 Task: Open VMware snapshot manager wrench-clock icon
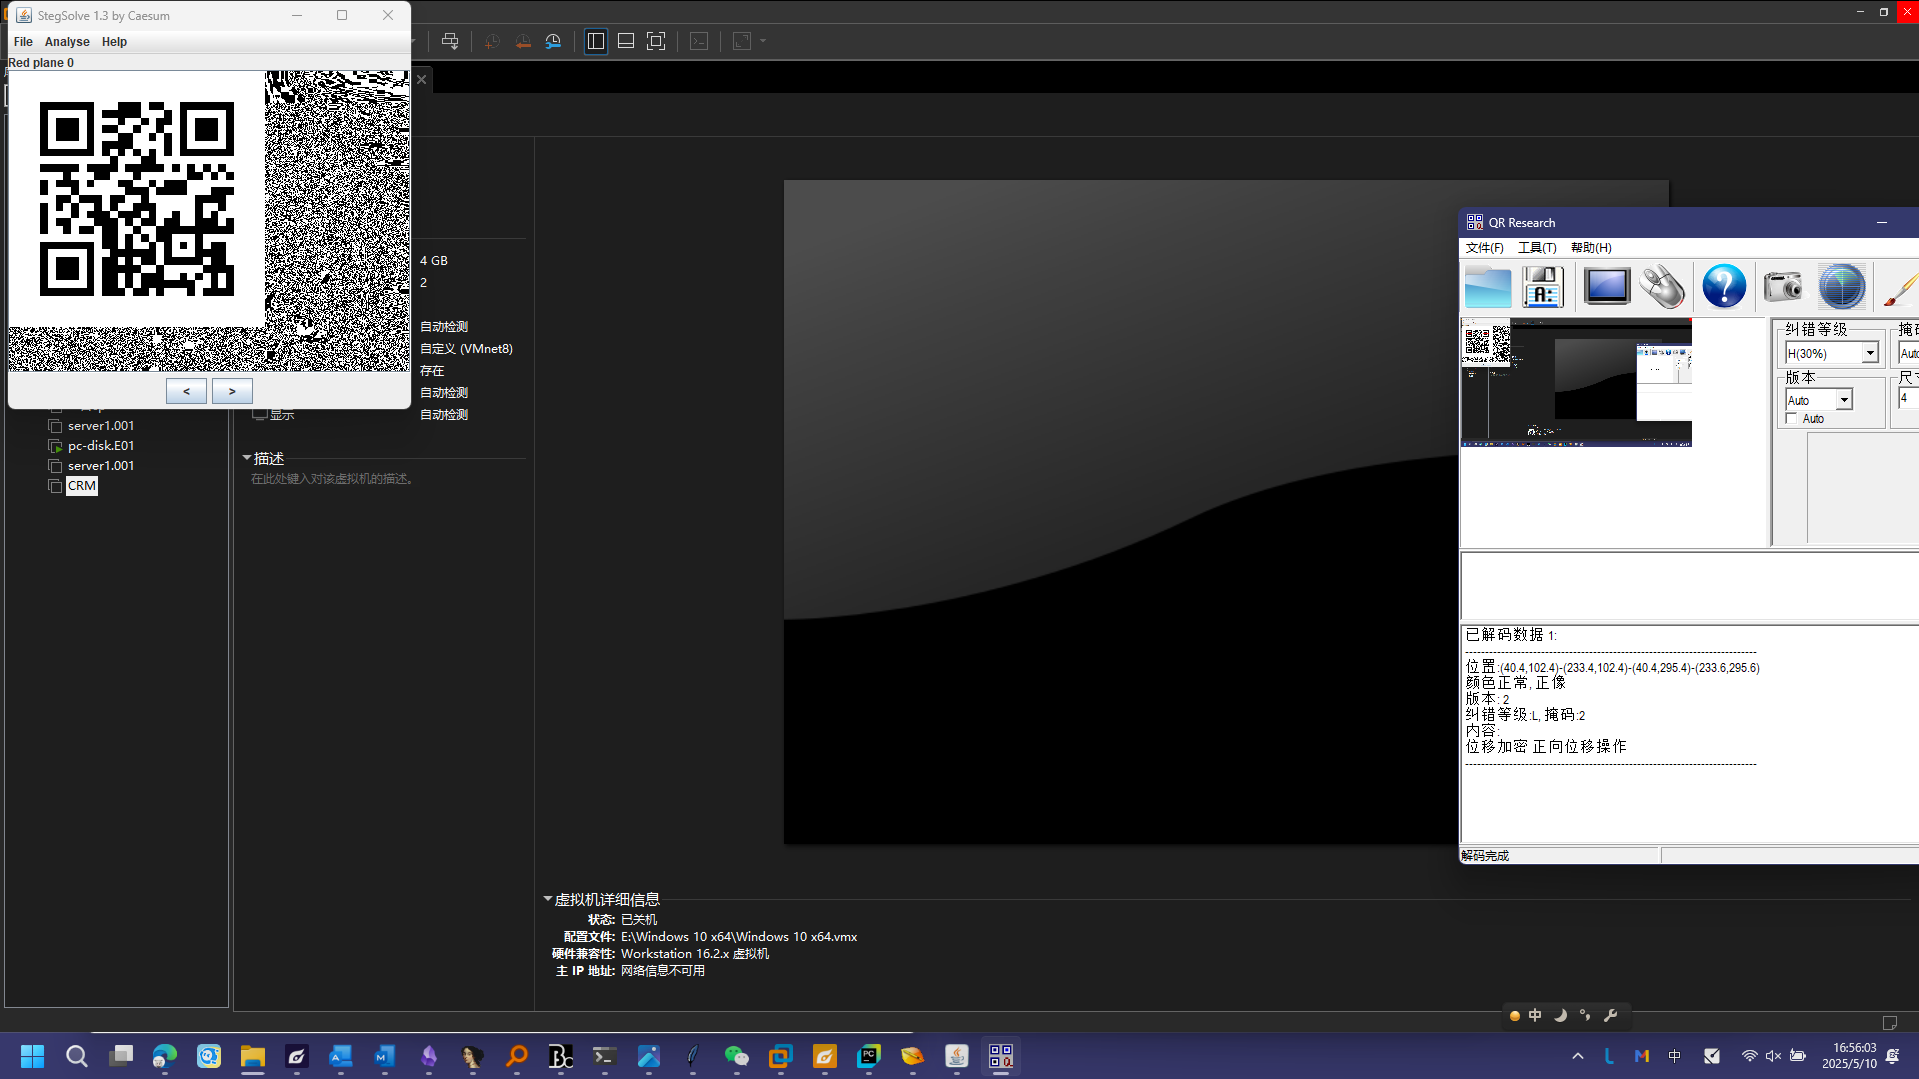coord(553,41)
